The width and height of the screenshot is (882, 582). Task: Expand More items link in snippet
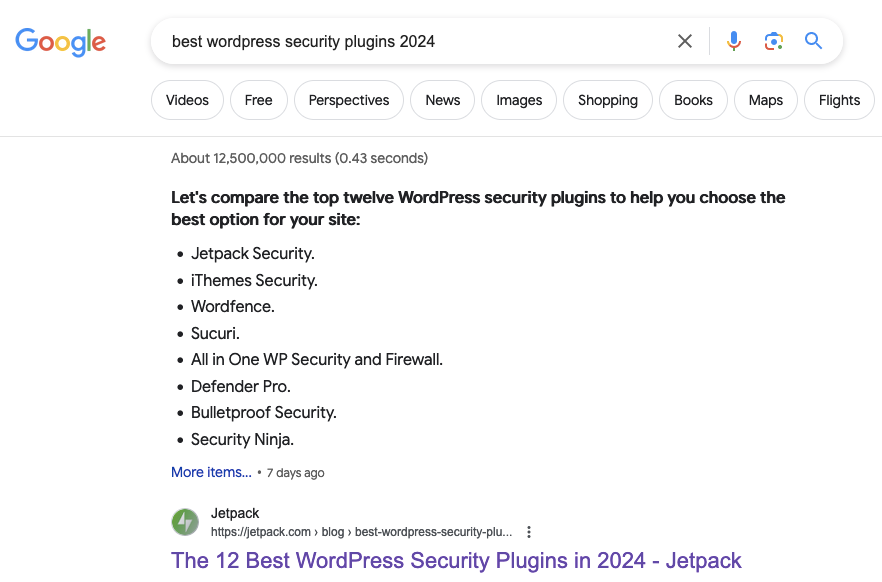[212, 472]
